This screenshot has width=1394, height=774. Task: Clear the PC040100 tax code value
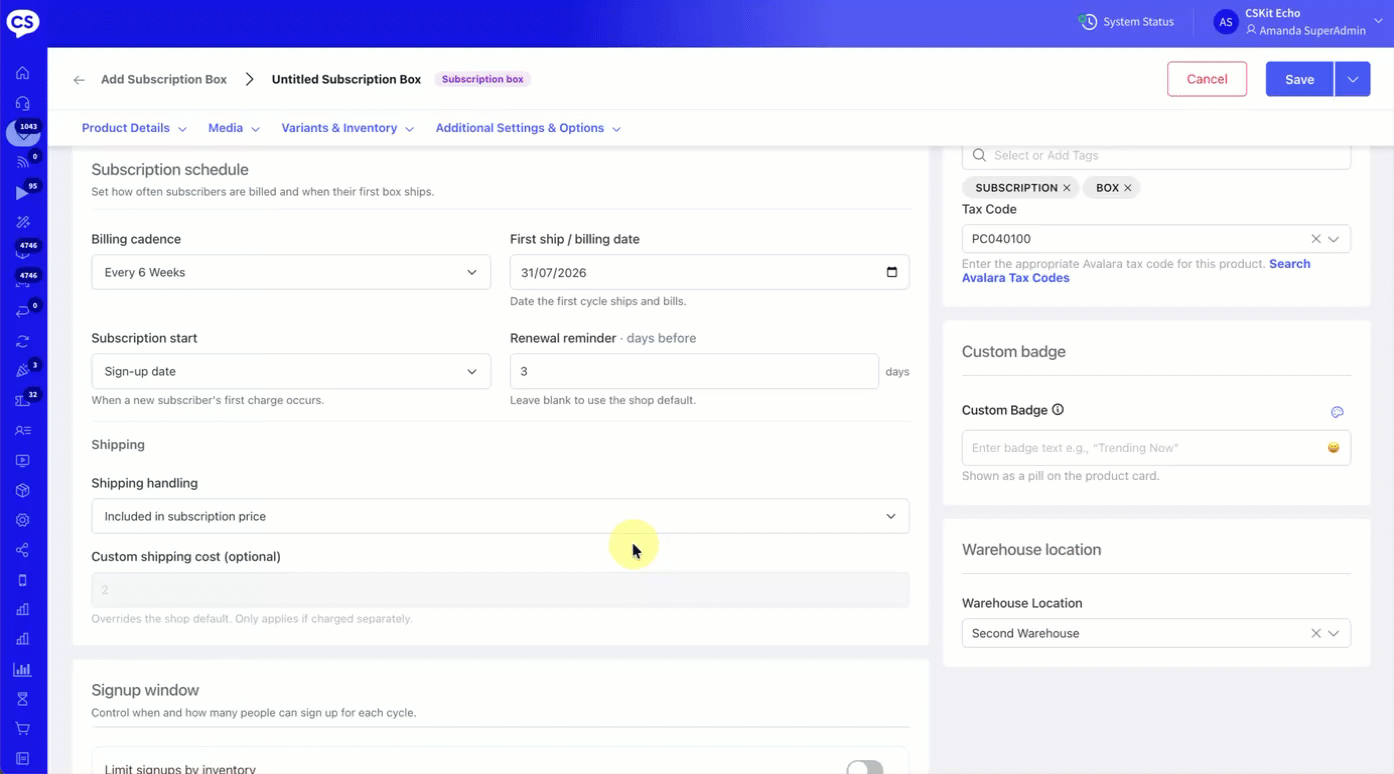coord(1316,239)
